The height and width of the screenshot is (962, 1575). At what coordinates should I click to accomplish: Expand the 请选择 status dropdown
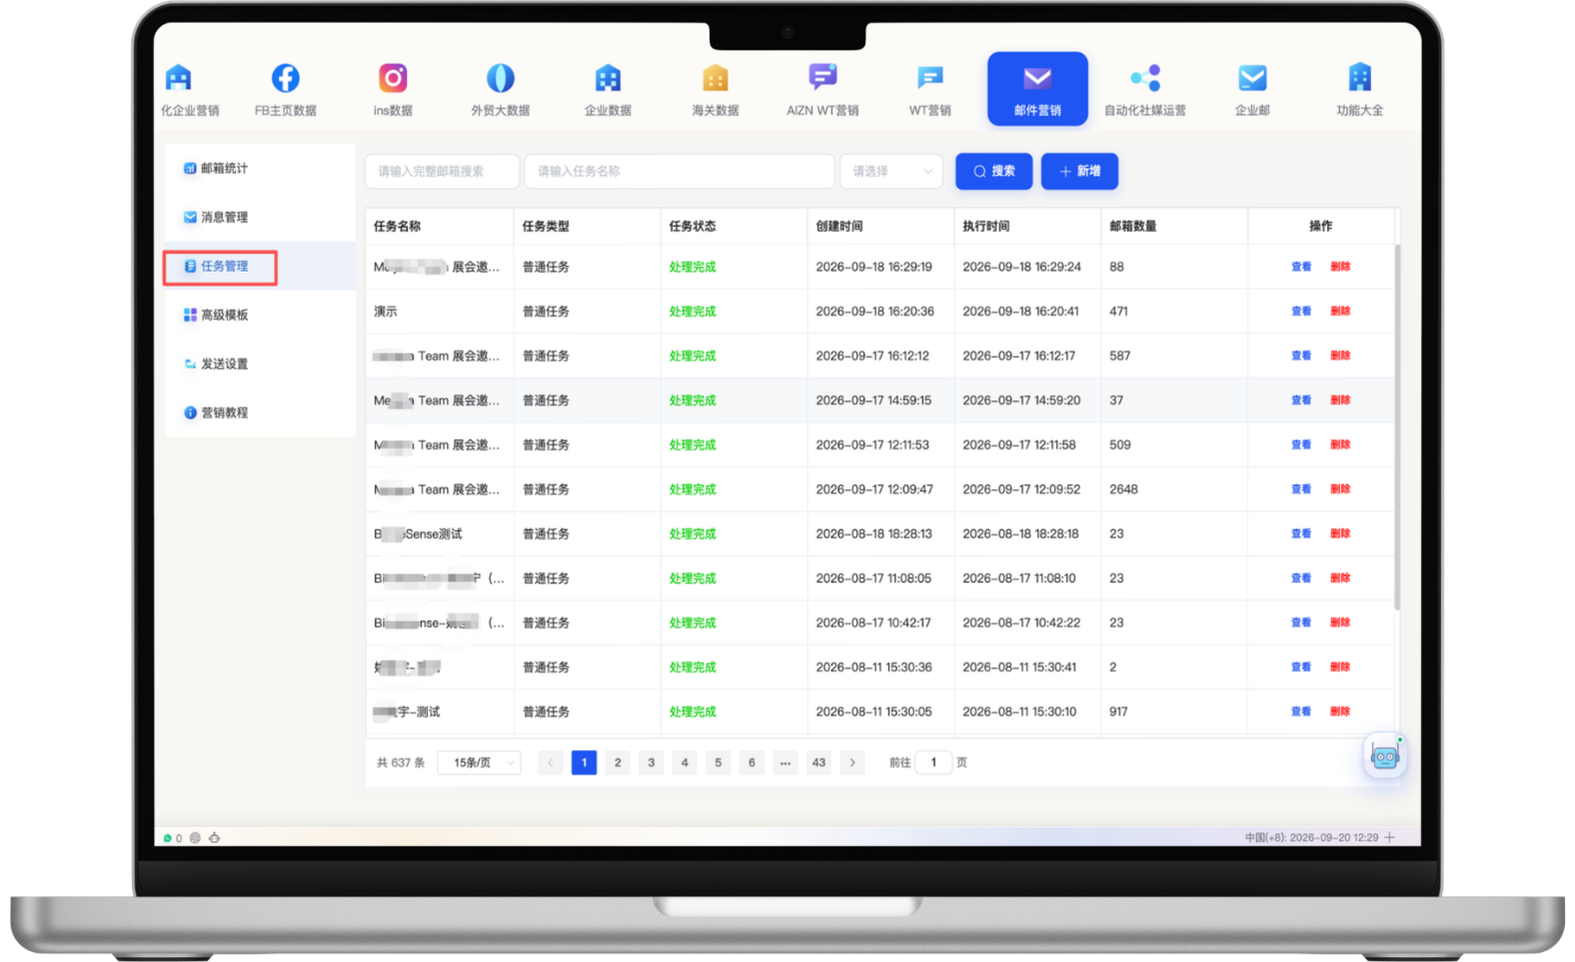point(892,171)
